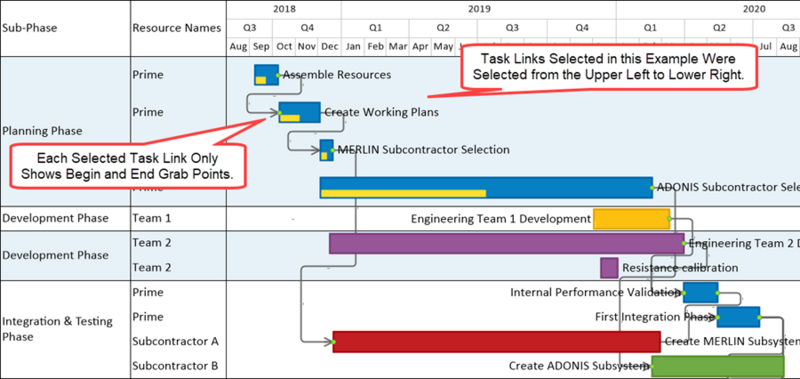Select the Integration & Testing Phase label
800x379 pixels.
click(x=57, y=329)
